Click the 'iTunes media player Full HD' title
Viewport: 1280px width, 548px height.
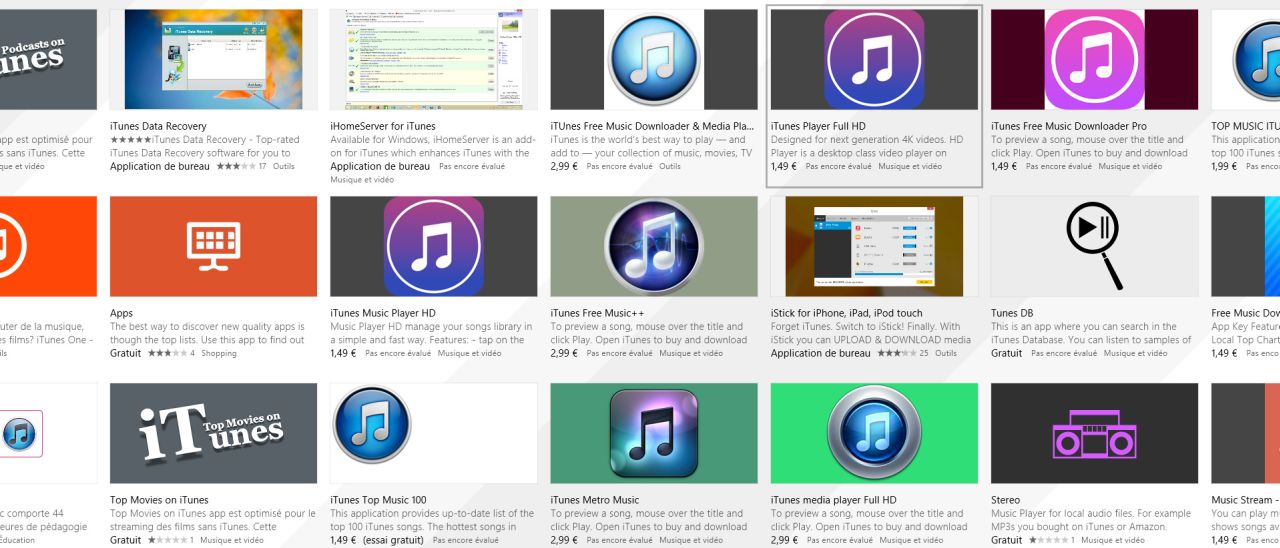click(834, 500)
